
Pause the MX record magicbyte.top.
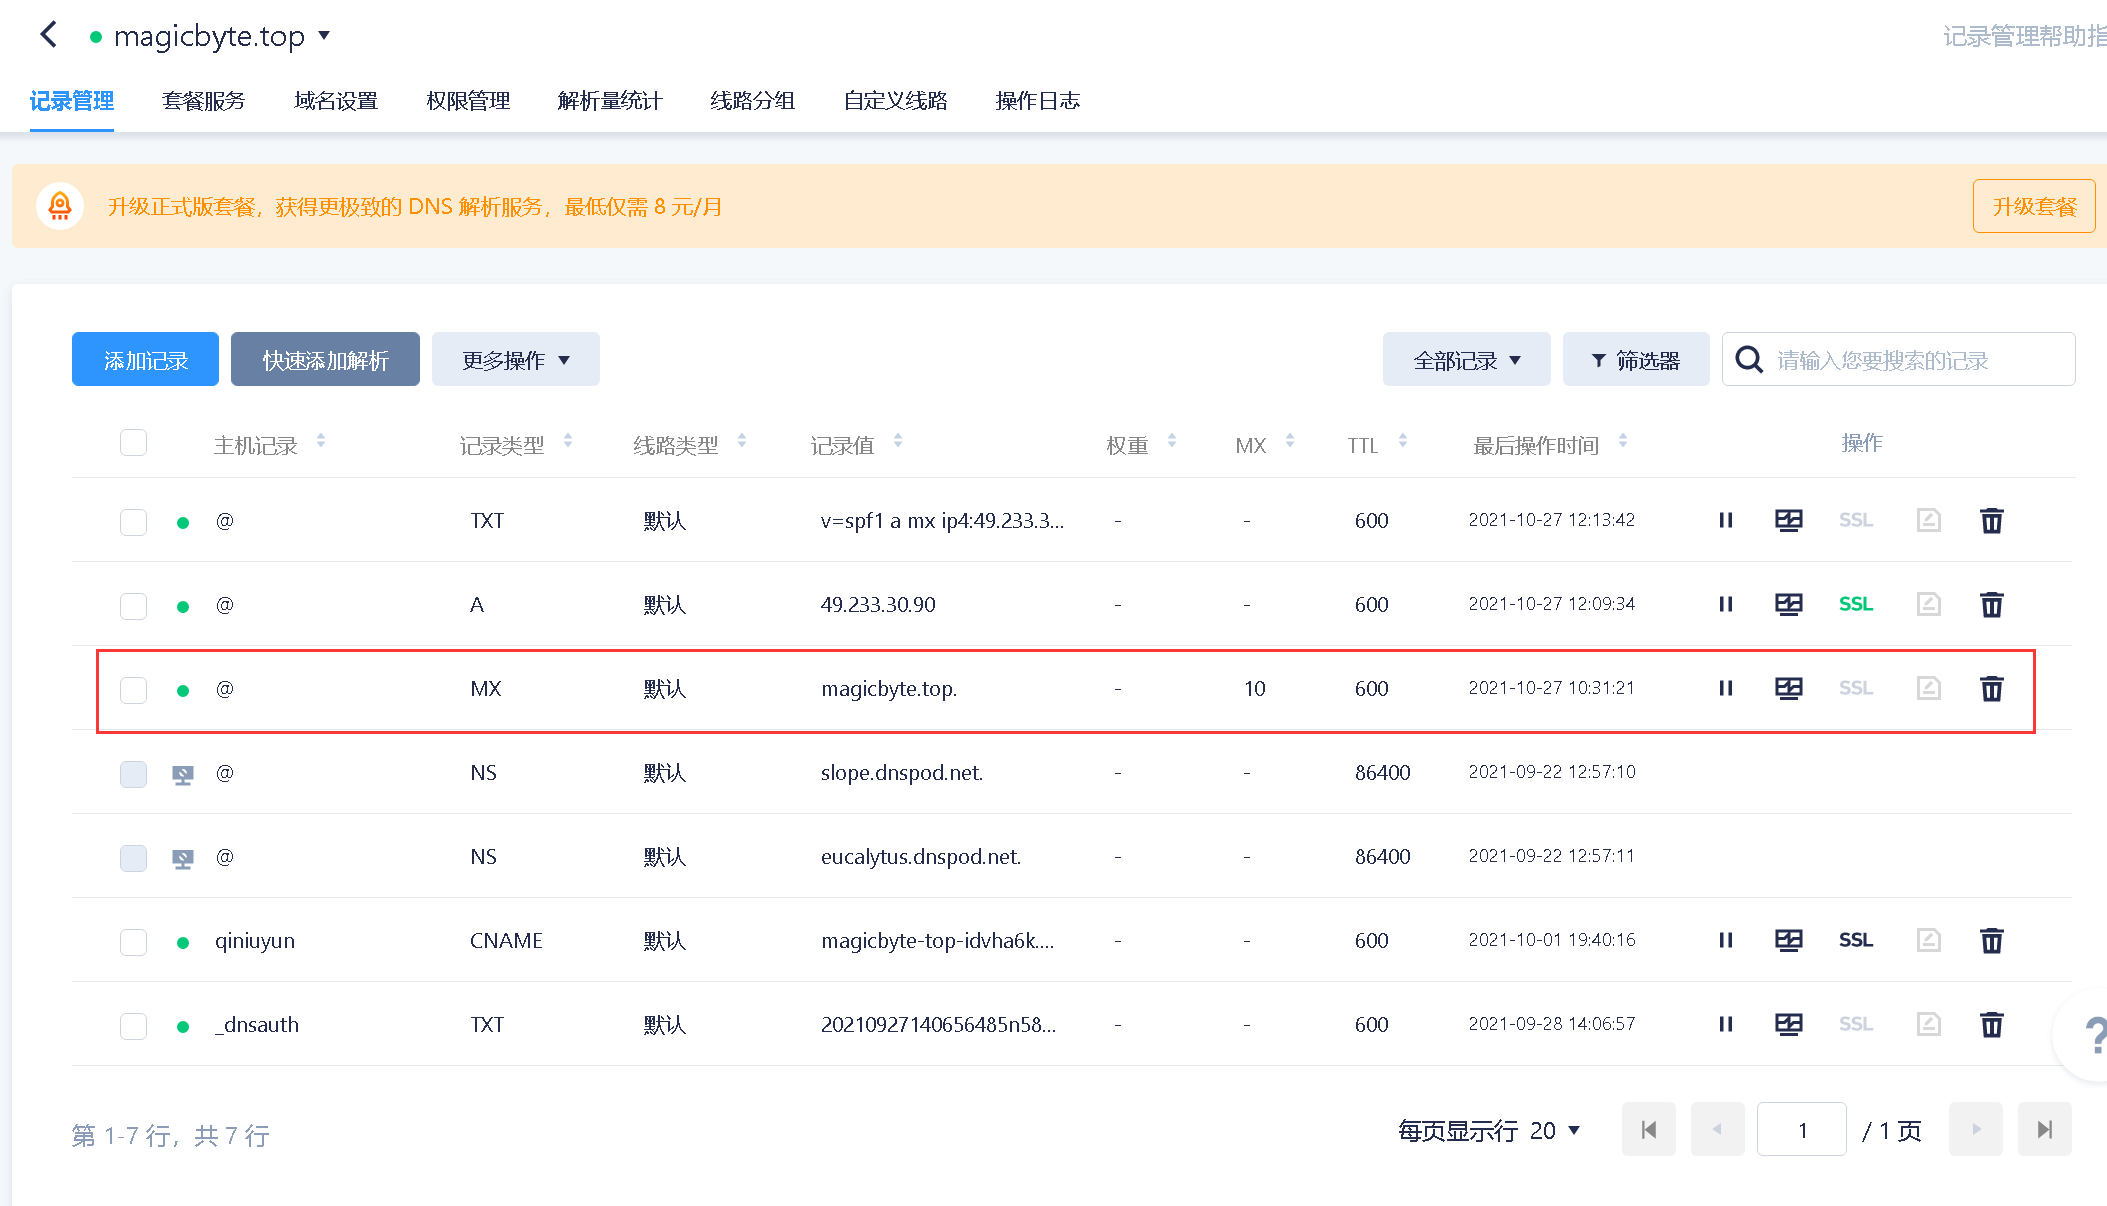coord(1725,688)
